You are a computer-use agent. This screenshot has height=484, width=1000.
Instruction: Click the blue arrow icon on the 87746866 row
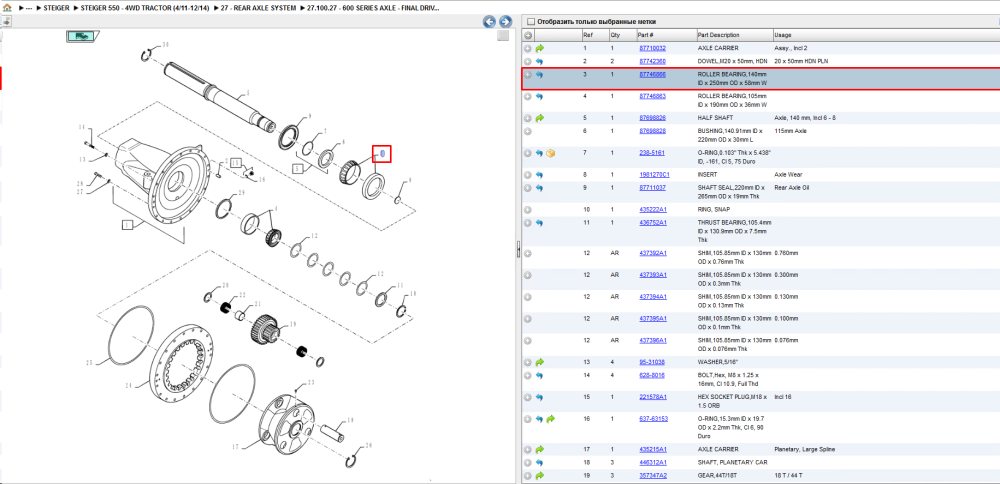coord(540,75)
